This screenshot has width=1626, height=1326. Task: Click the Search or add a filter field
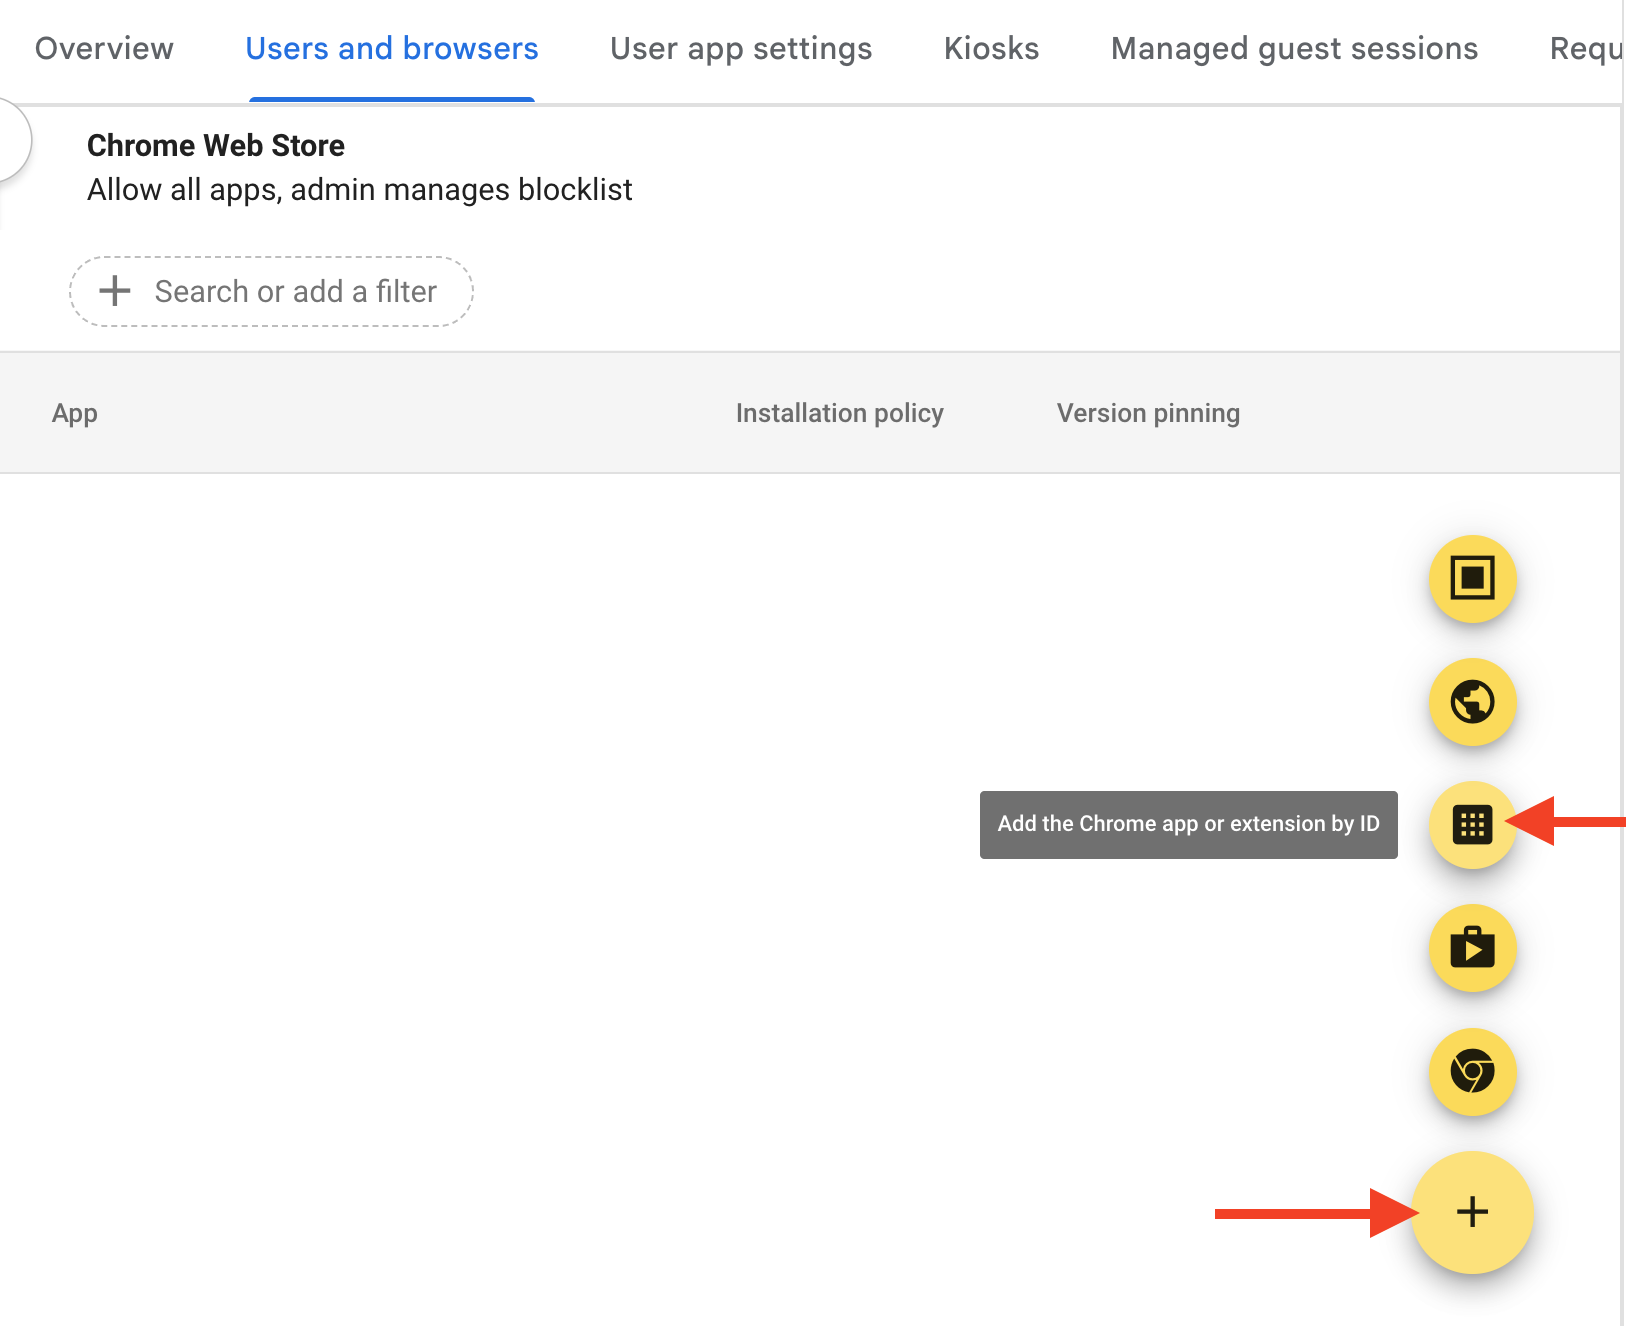point(295,291)
